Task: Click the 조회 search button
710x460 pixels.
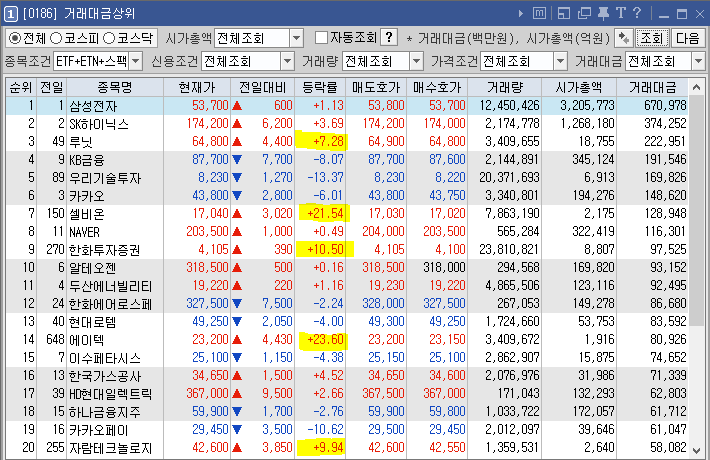Action: (651, 38)
